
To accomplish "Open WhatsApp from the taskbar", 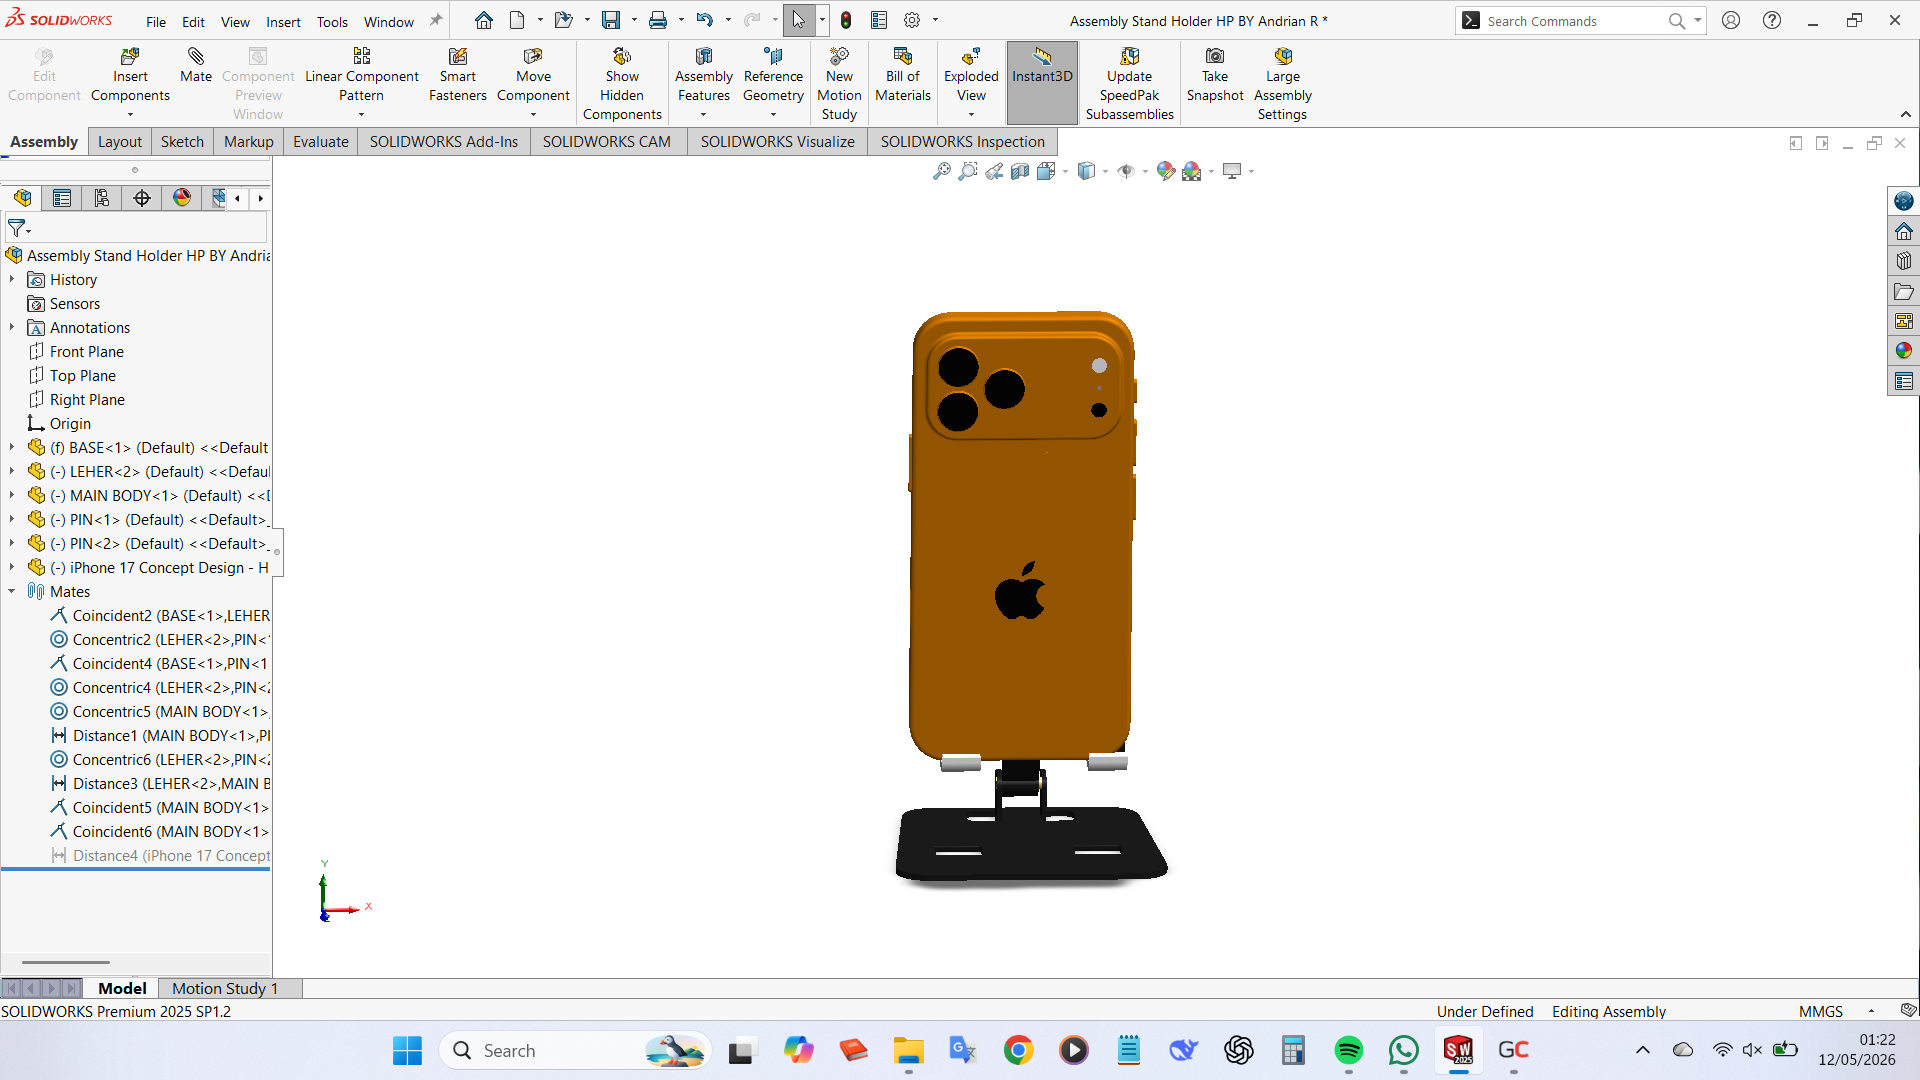I will tap(1403, 1051).
